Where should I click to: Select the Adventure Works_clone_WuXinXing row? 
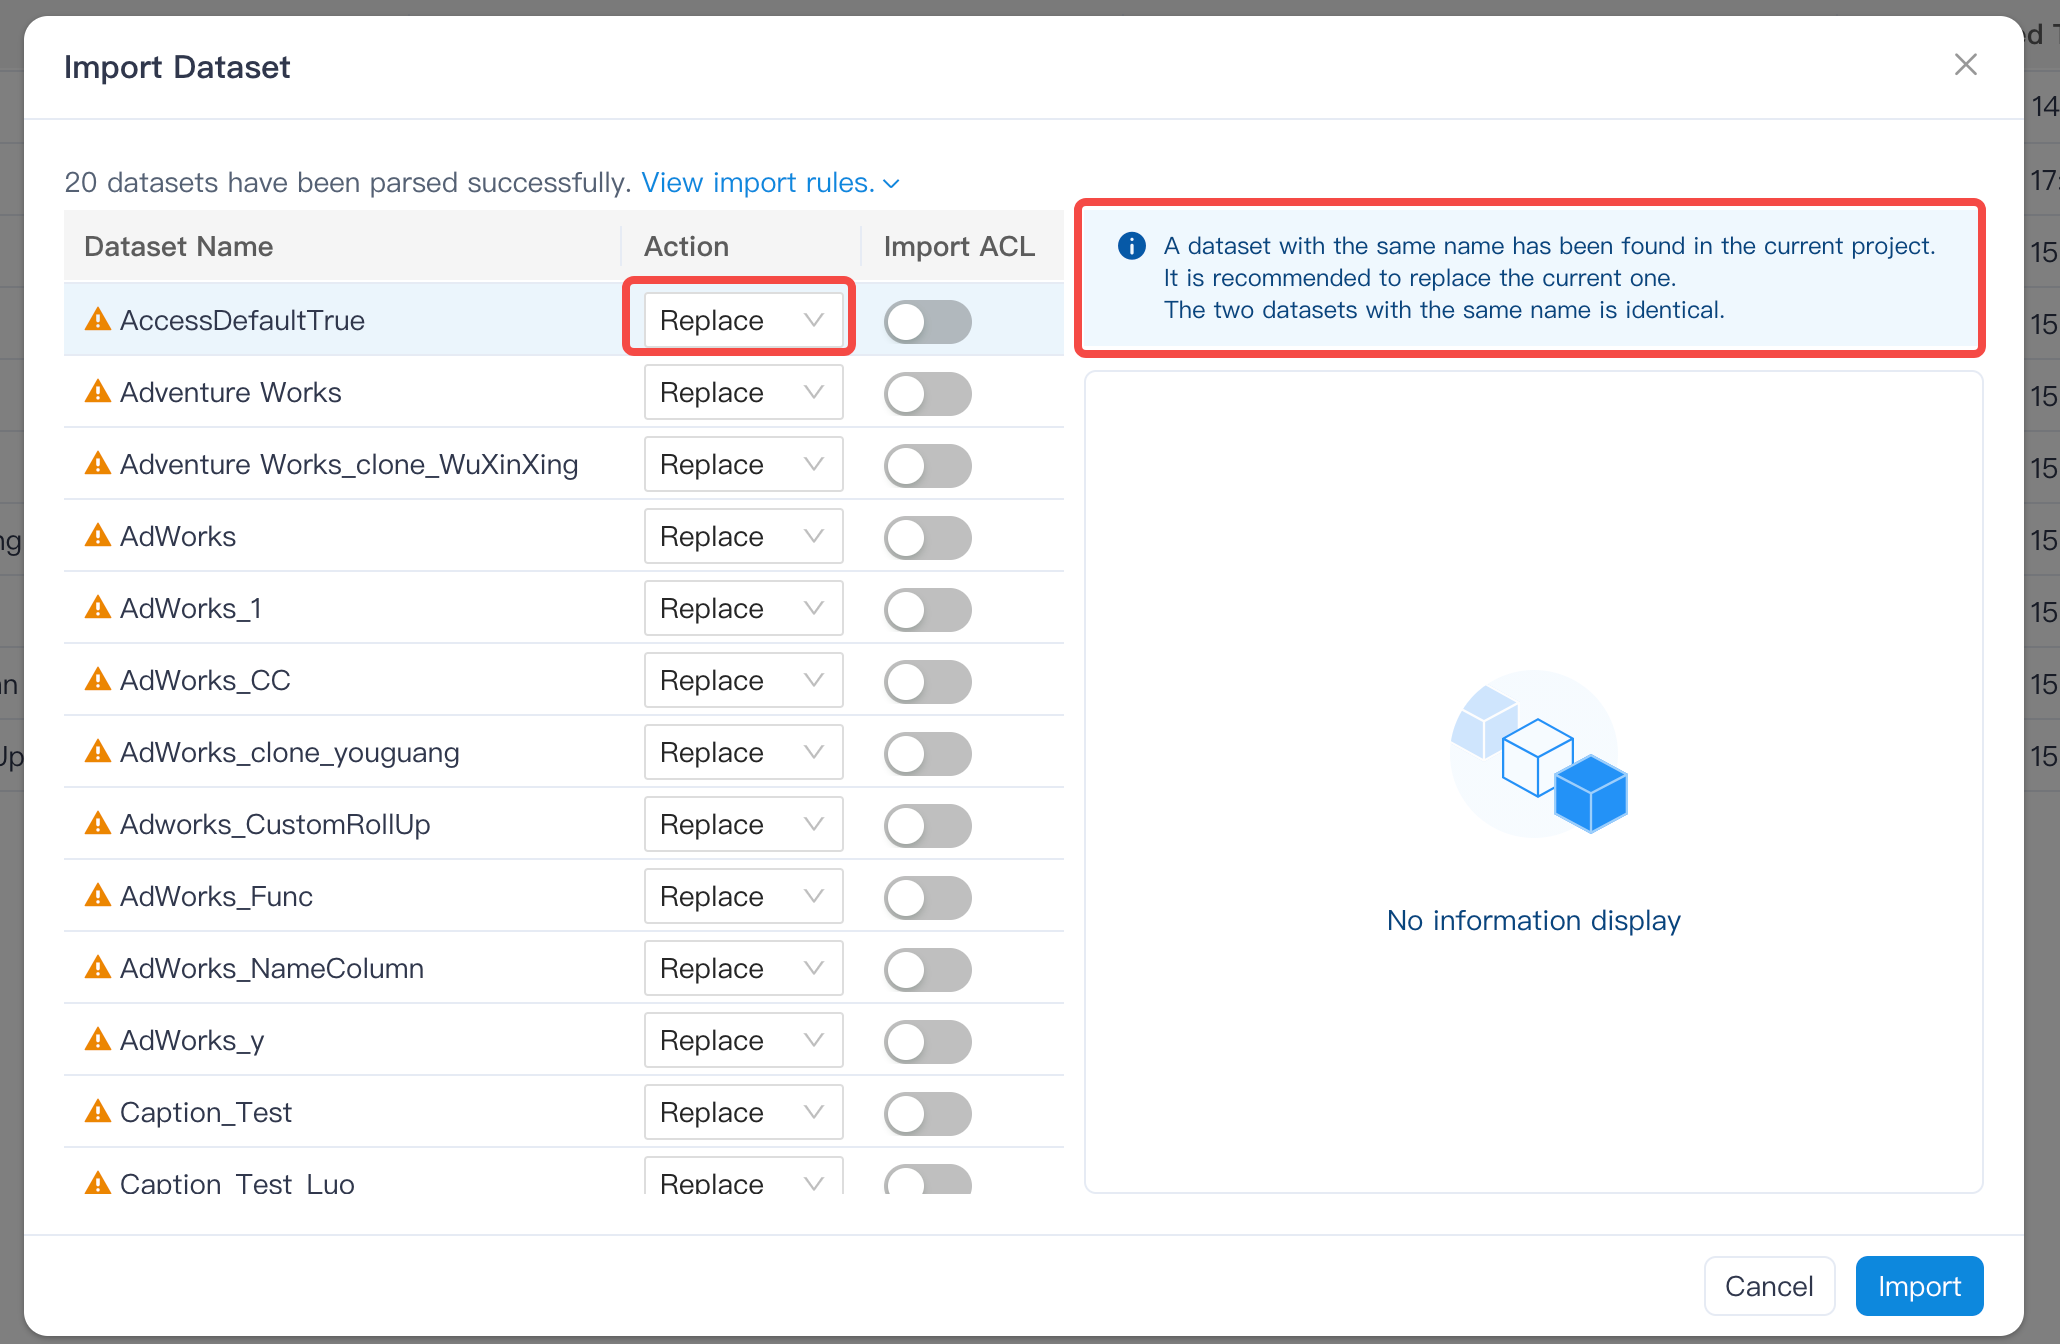(564, 464)
